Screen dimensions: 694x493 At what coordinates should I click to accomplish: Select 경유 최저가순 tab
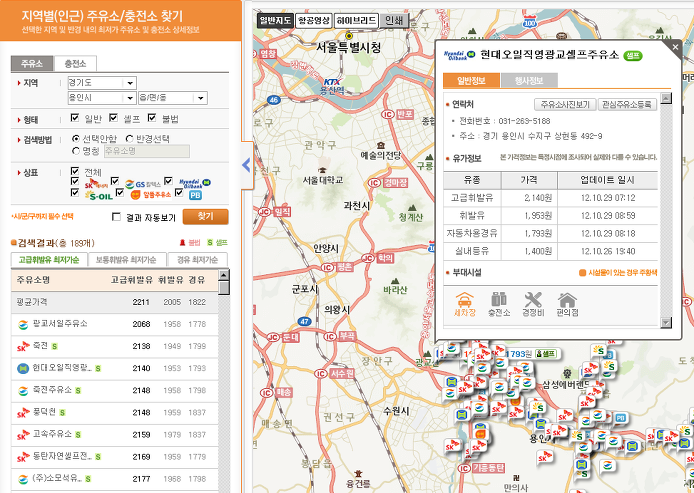197,260
